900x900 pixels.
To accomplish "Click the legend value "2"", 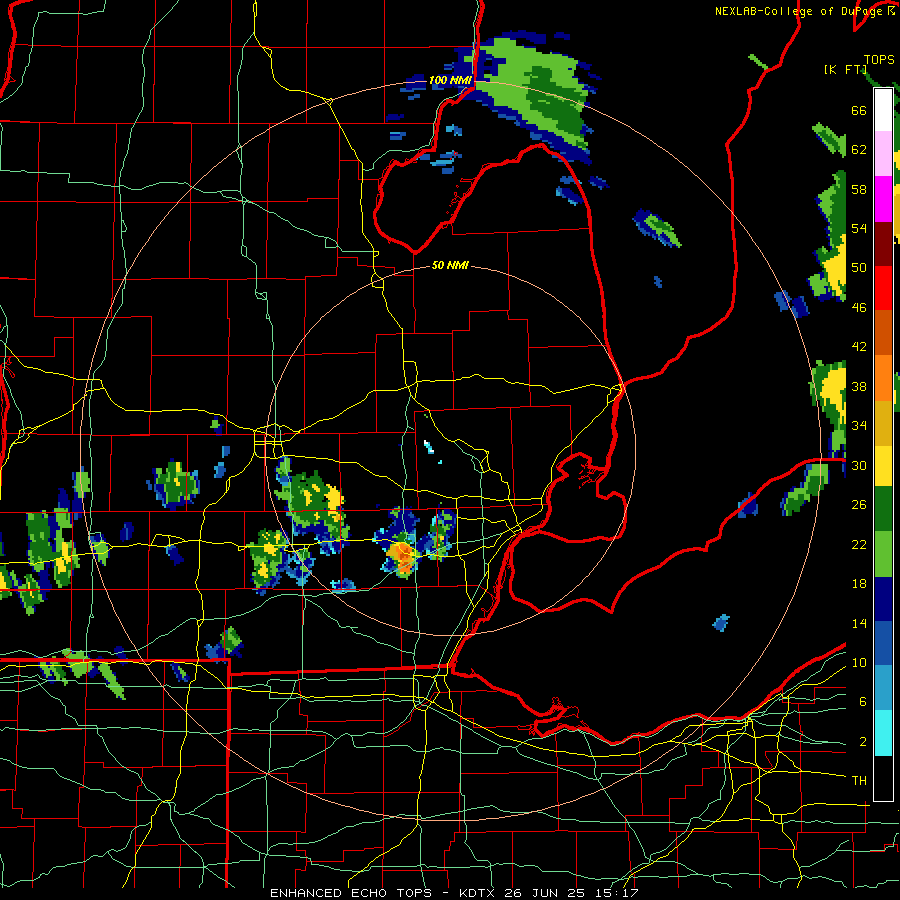I will coord(863,742).
